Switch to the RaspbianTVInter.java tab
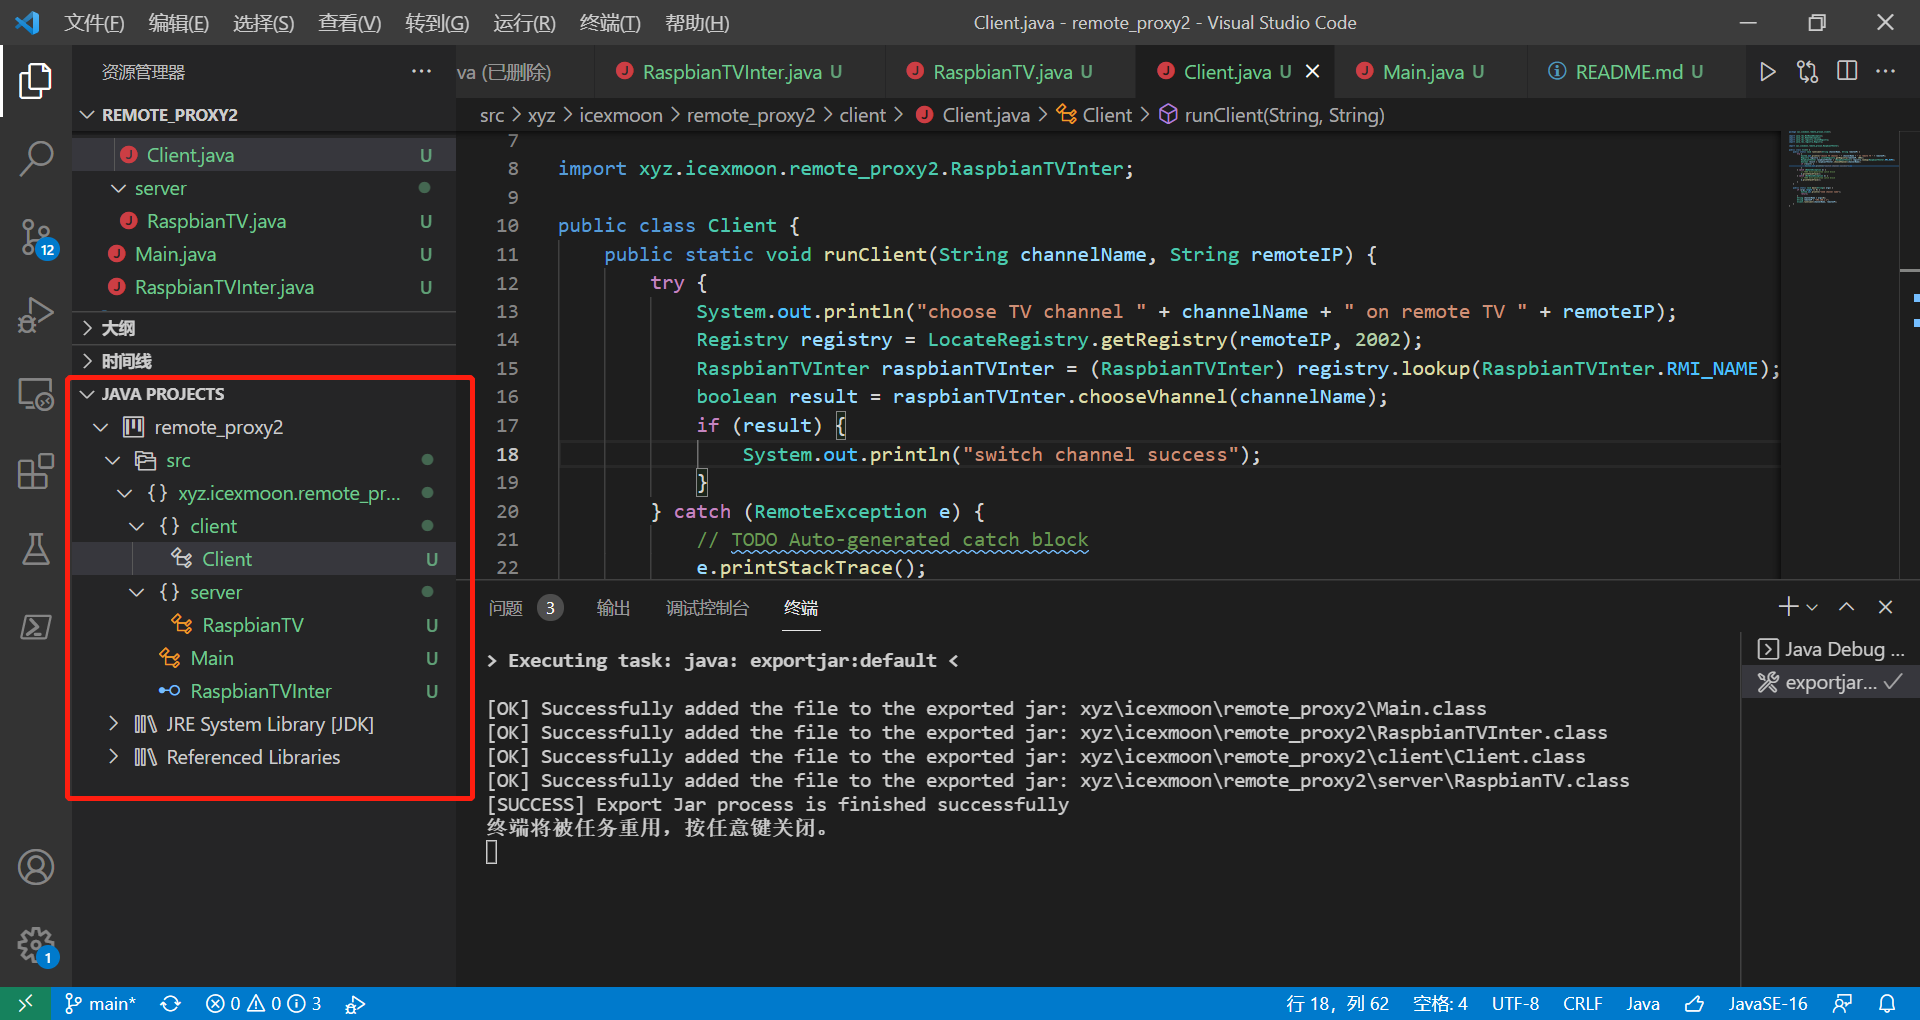Screen dimensions: 1920x1020 [730, 72]
